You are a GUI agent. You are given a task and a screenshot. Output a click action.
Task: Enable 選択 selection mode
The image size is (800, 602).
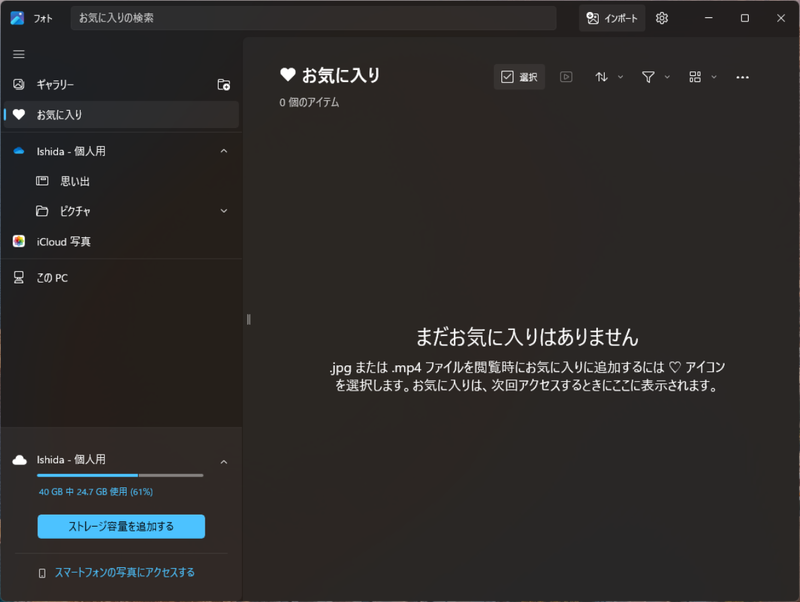519,76
